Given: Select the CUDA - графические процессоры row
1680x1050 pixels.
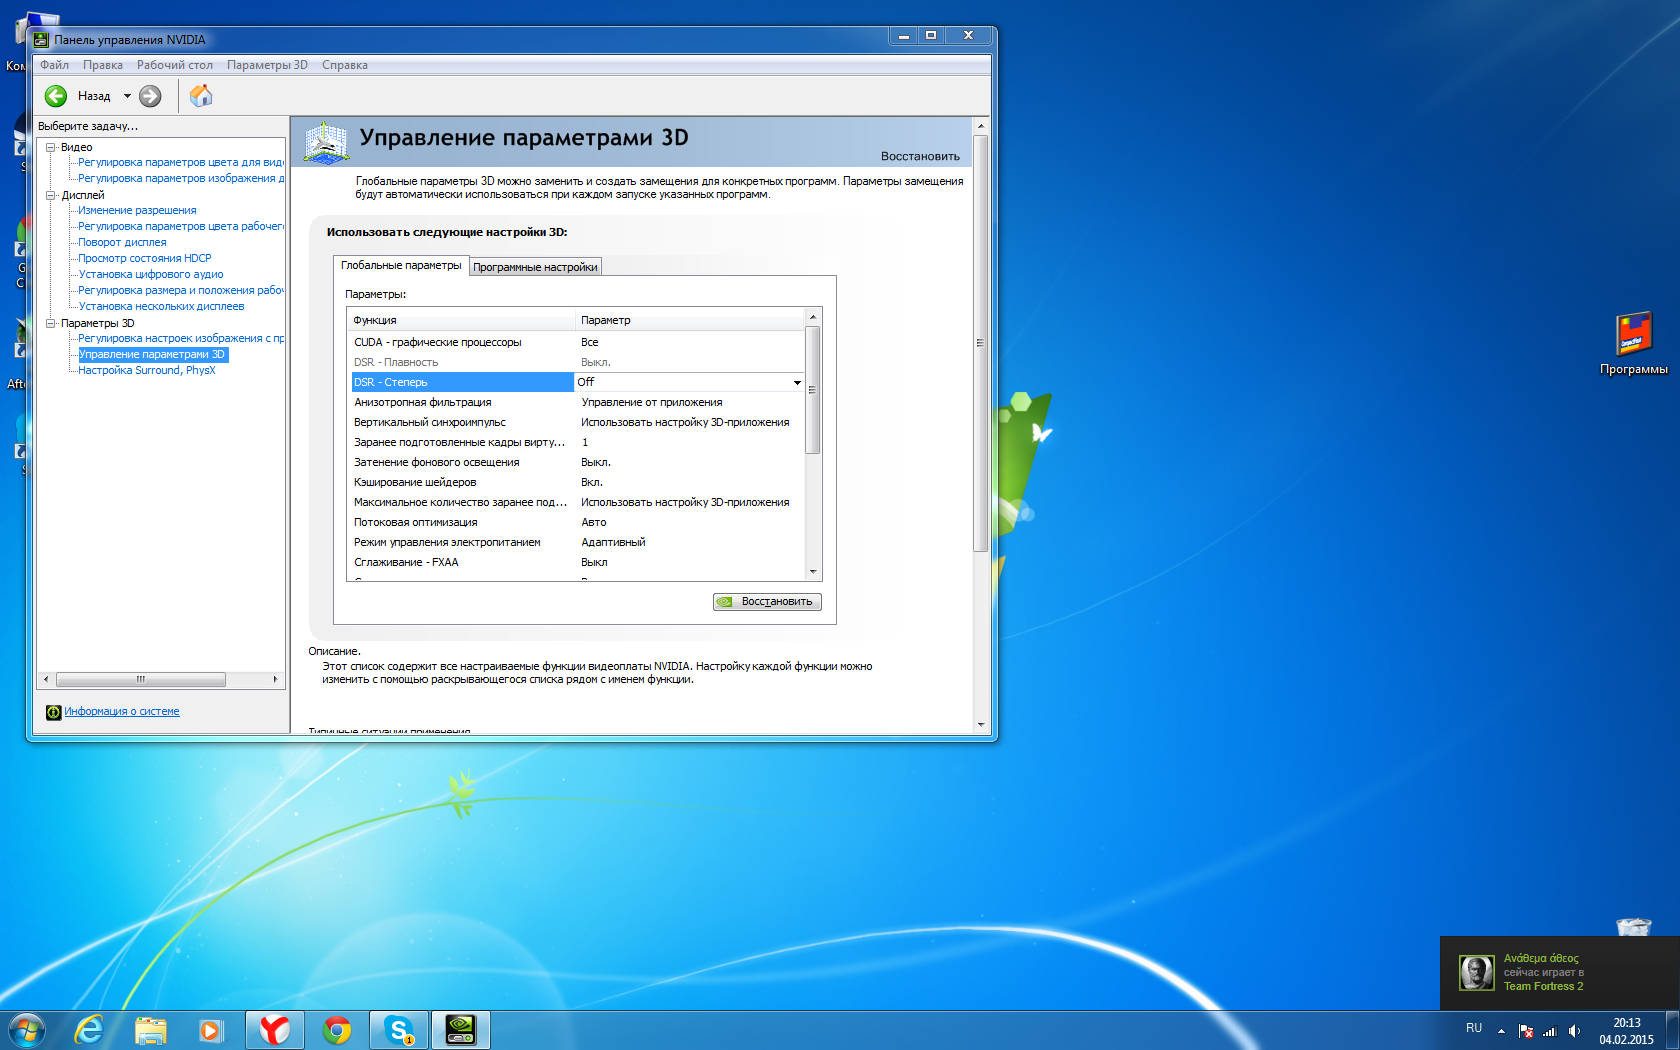Looking at the screenshot, I should click(x=577, y=342).
